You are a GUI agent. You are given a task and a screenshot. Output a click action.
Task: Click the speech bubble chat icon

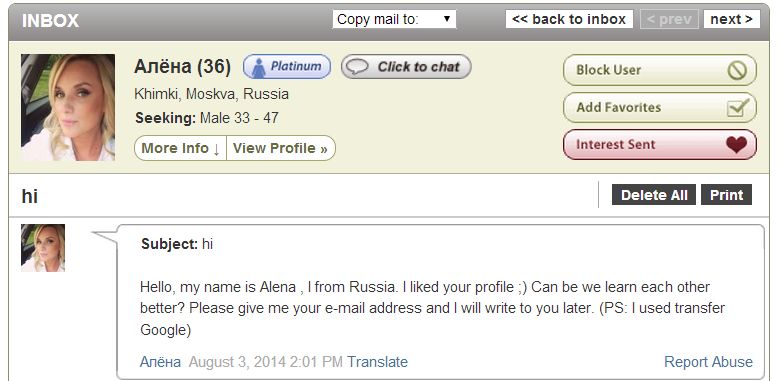coord(357,67)
